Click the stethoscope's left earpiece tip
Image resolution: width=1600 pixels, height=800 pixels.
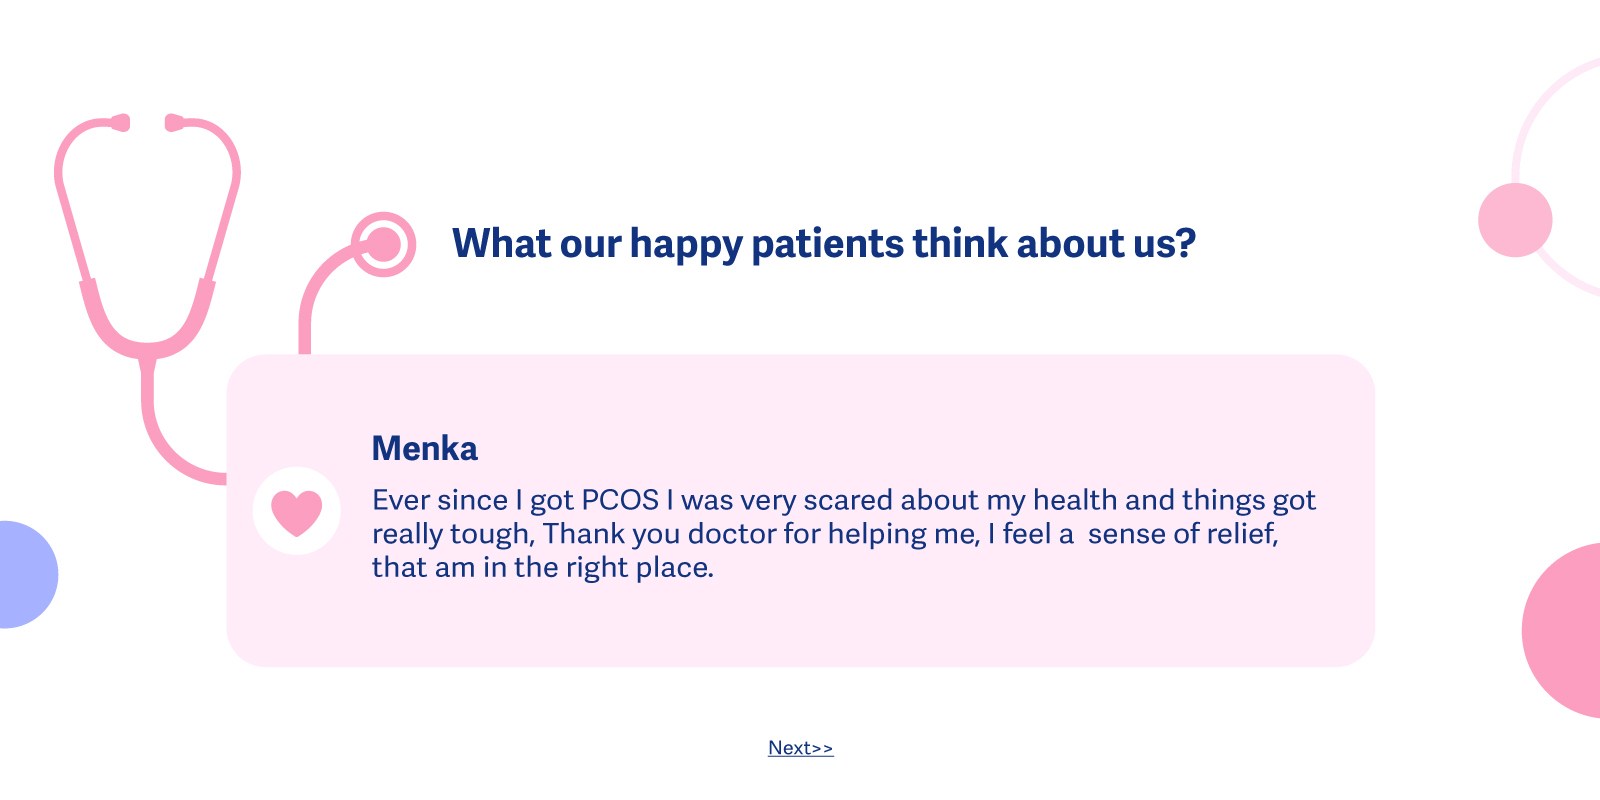[120, 123]
